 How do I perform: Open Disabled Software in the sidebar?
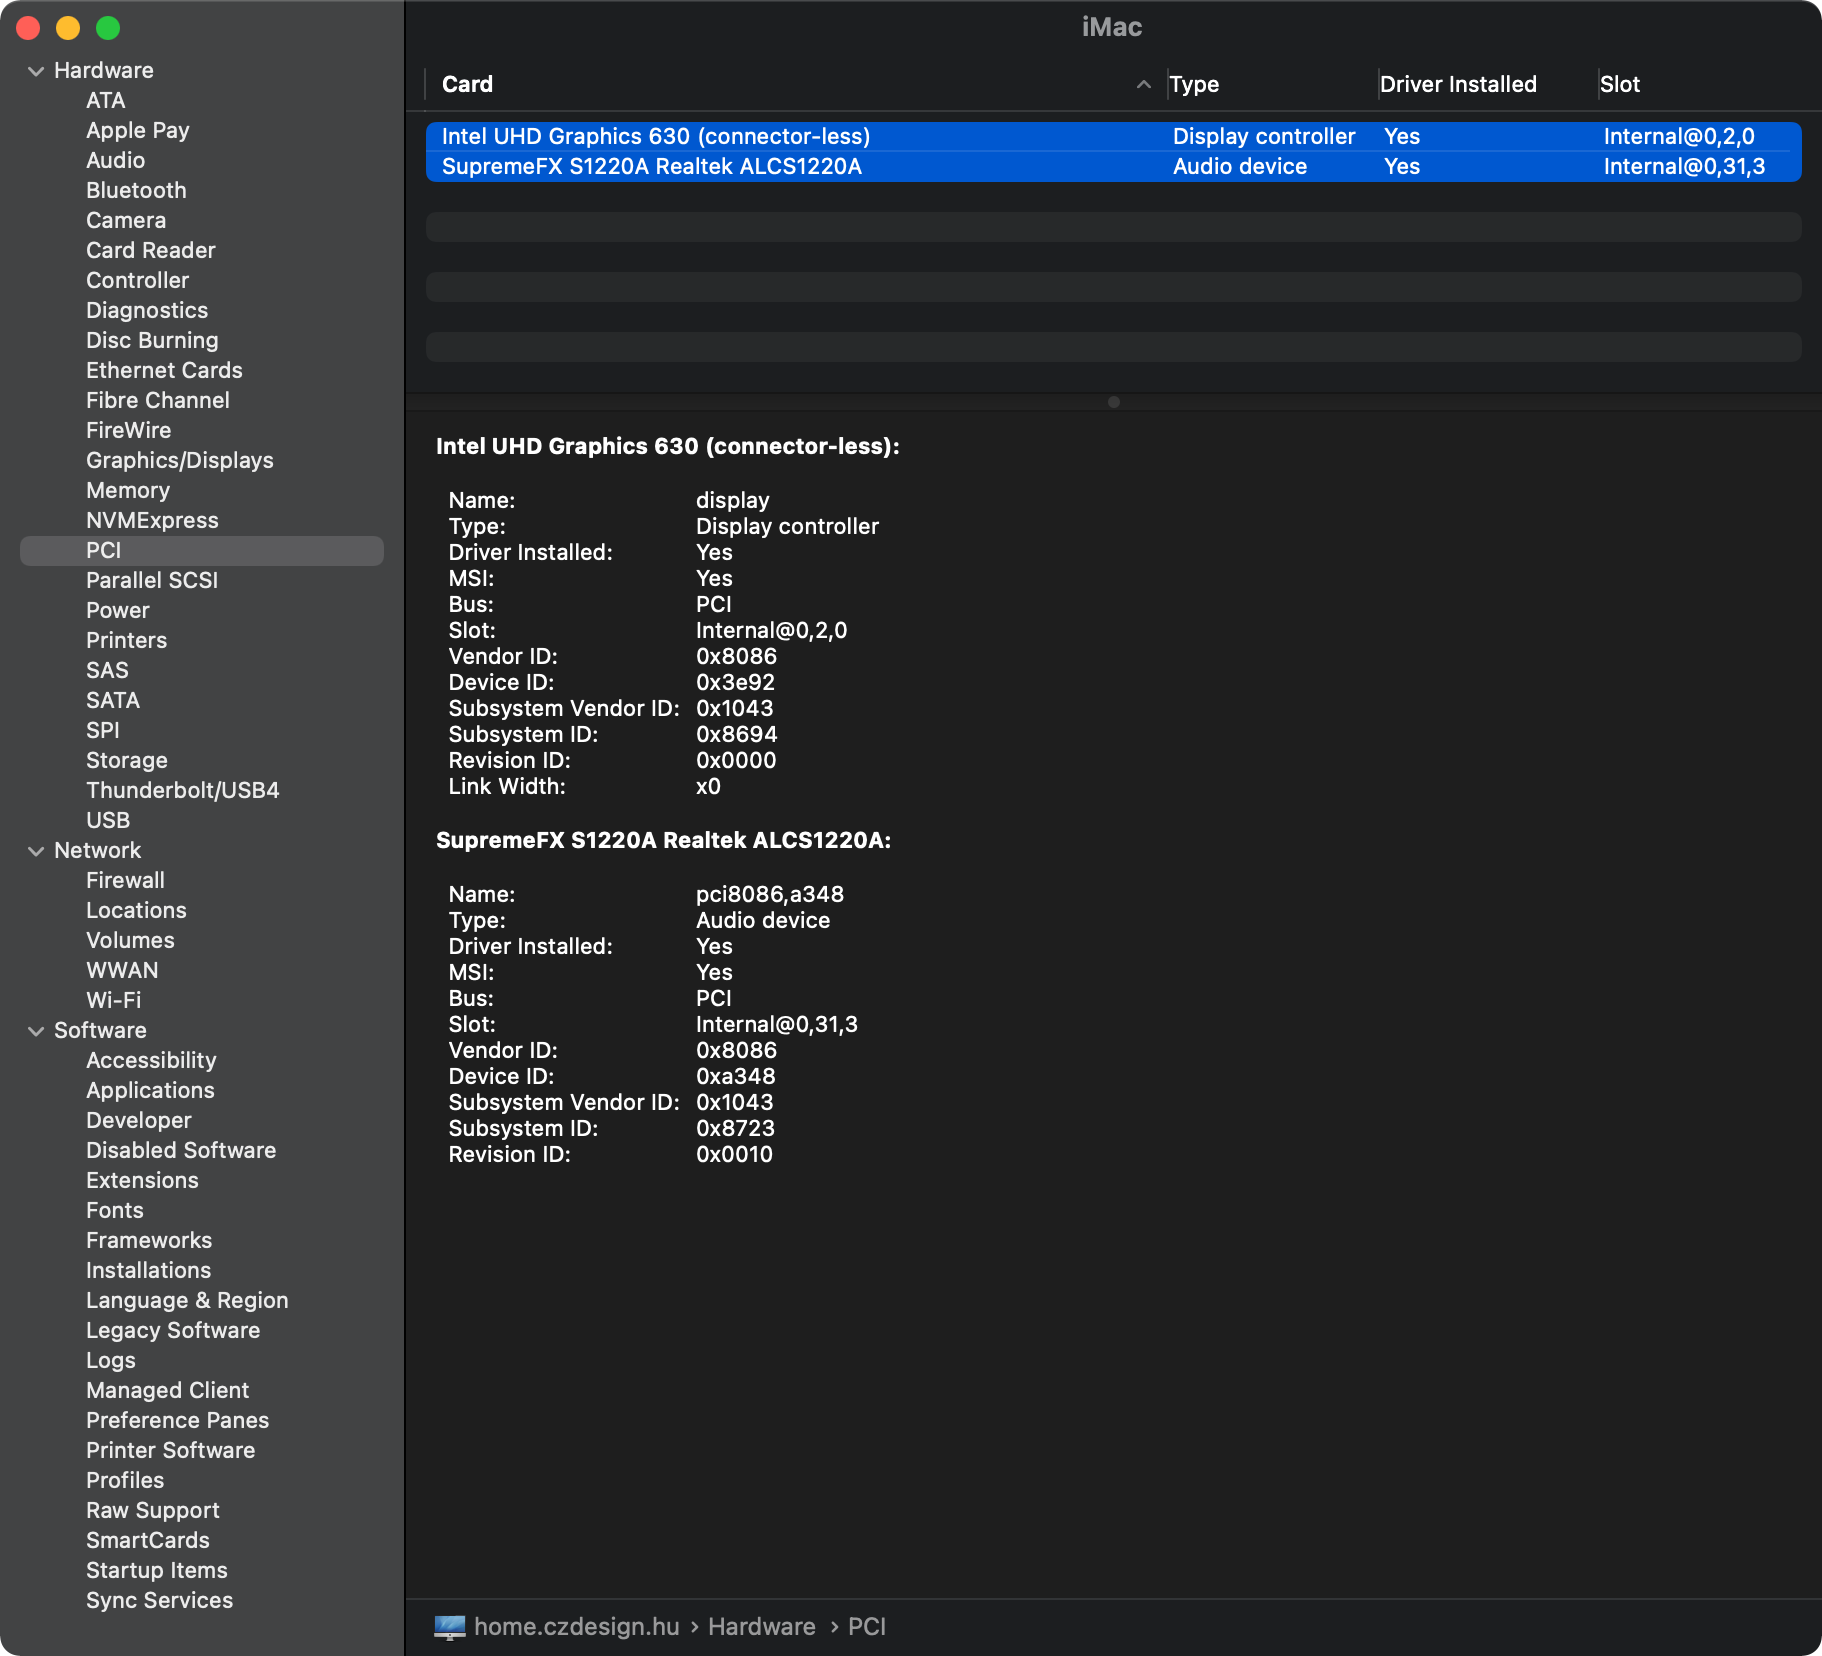181,1151
